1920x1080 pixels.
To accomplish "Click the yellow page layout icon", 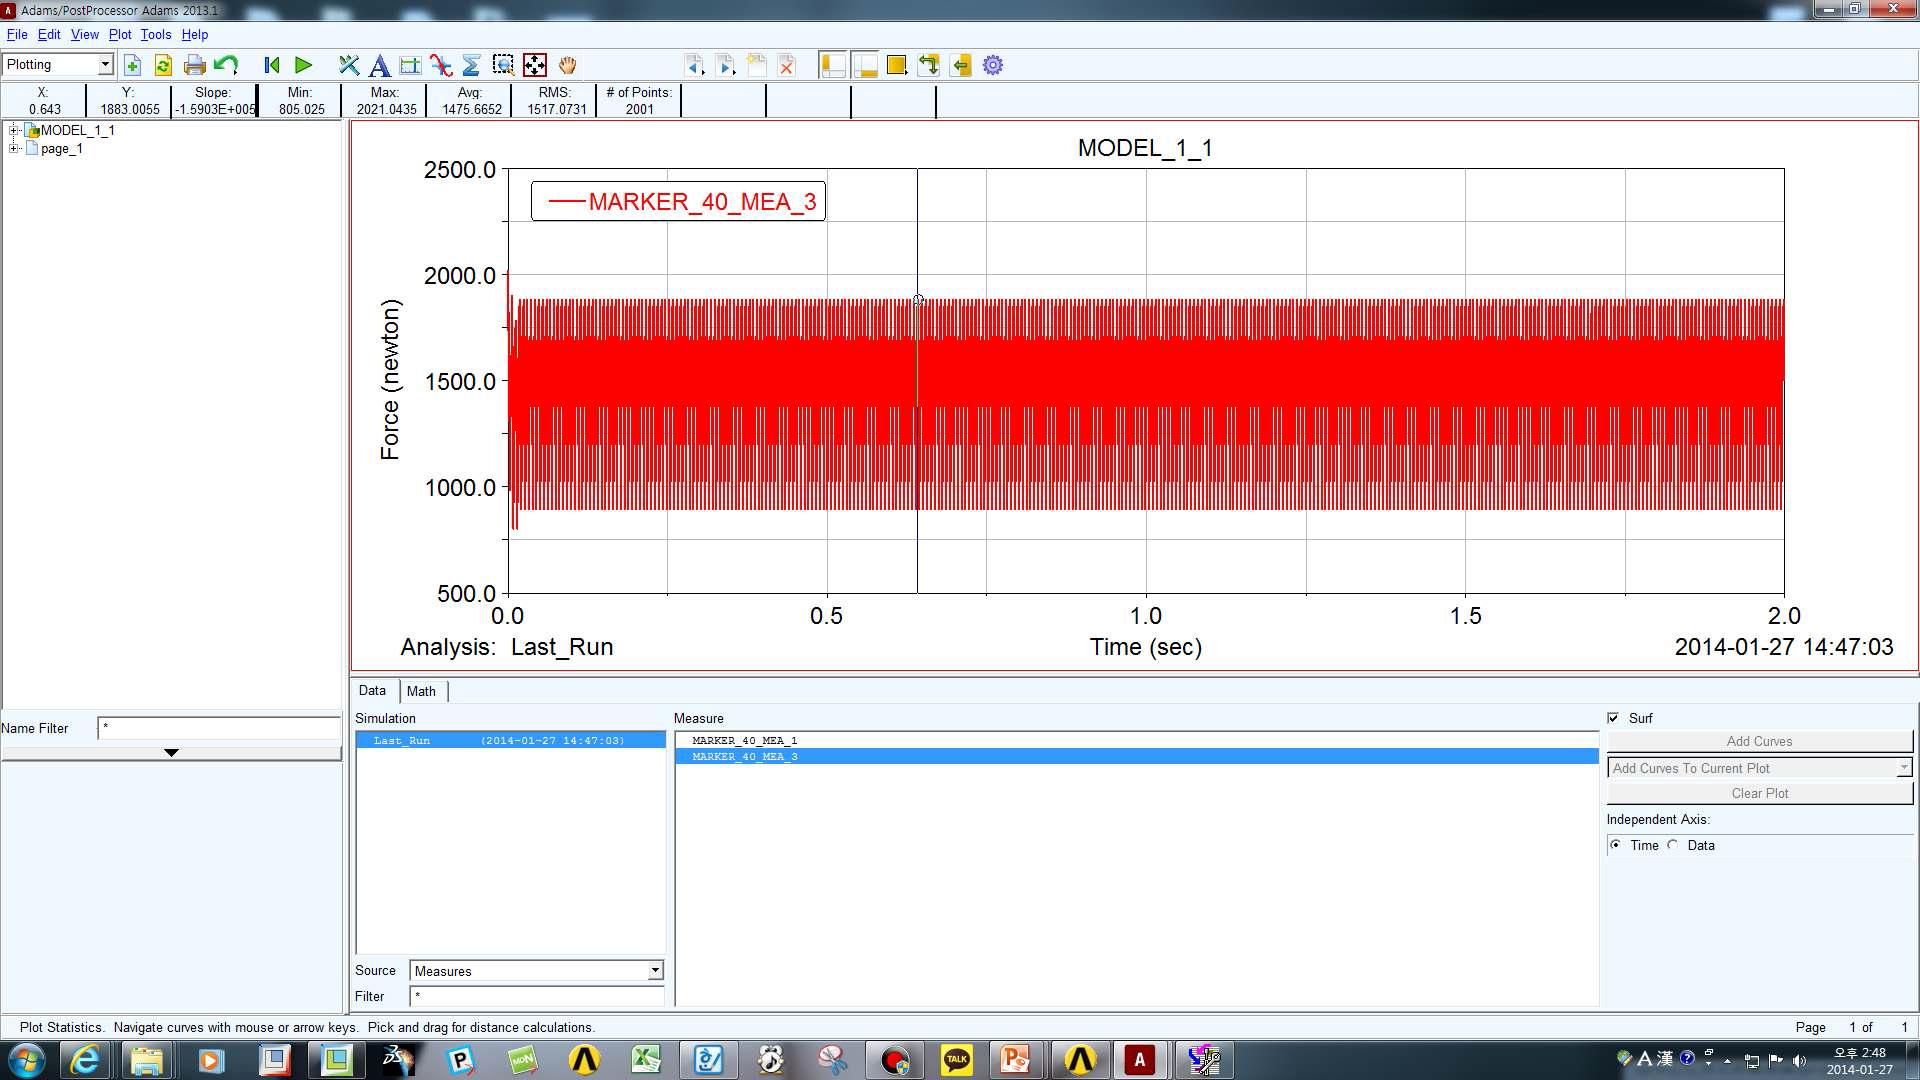I will click(897, 66).
